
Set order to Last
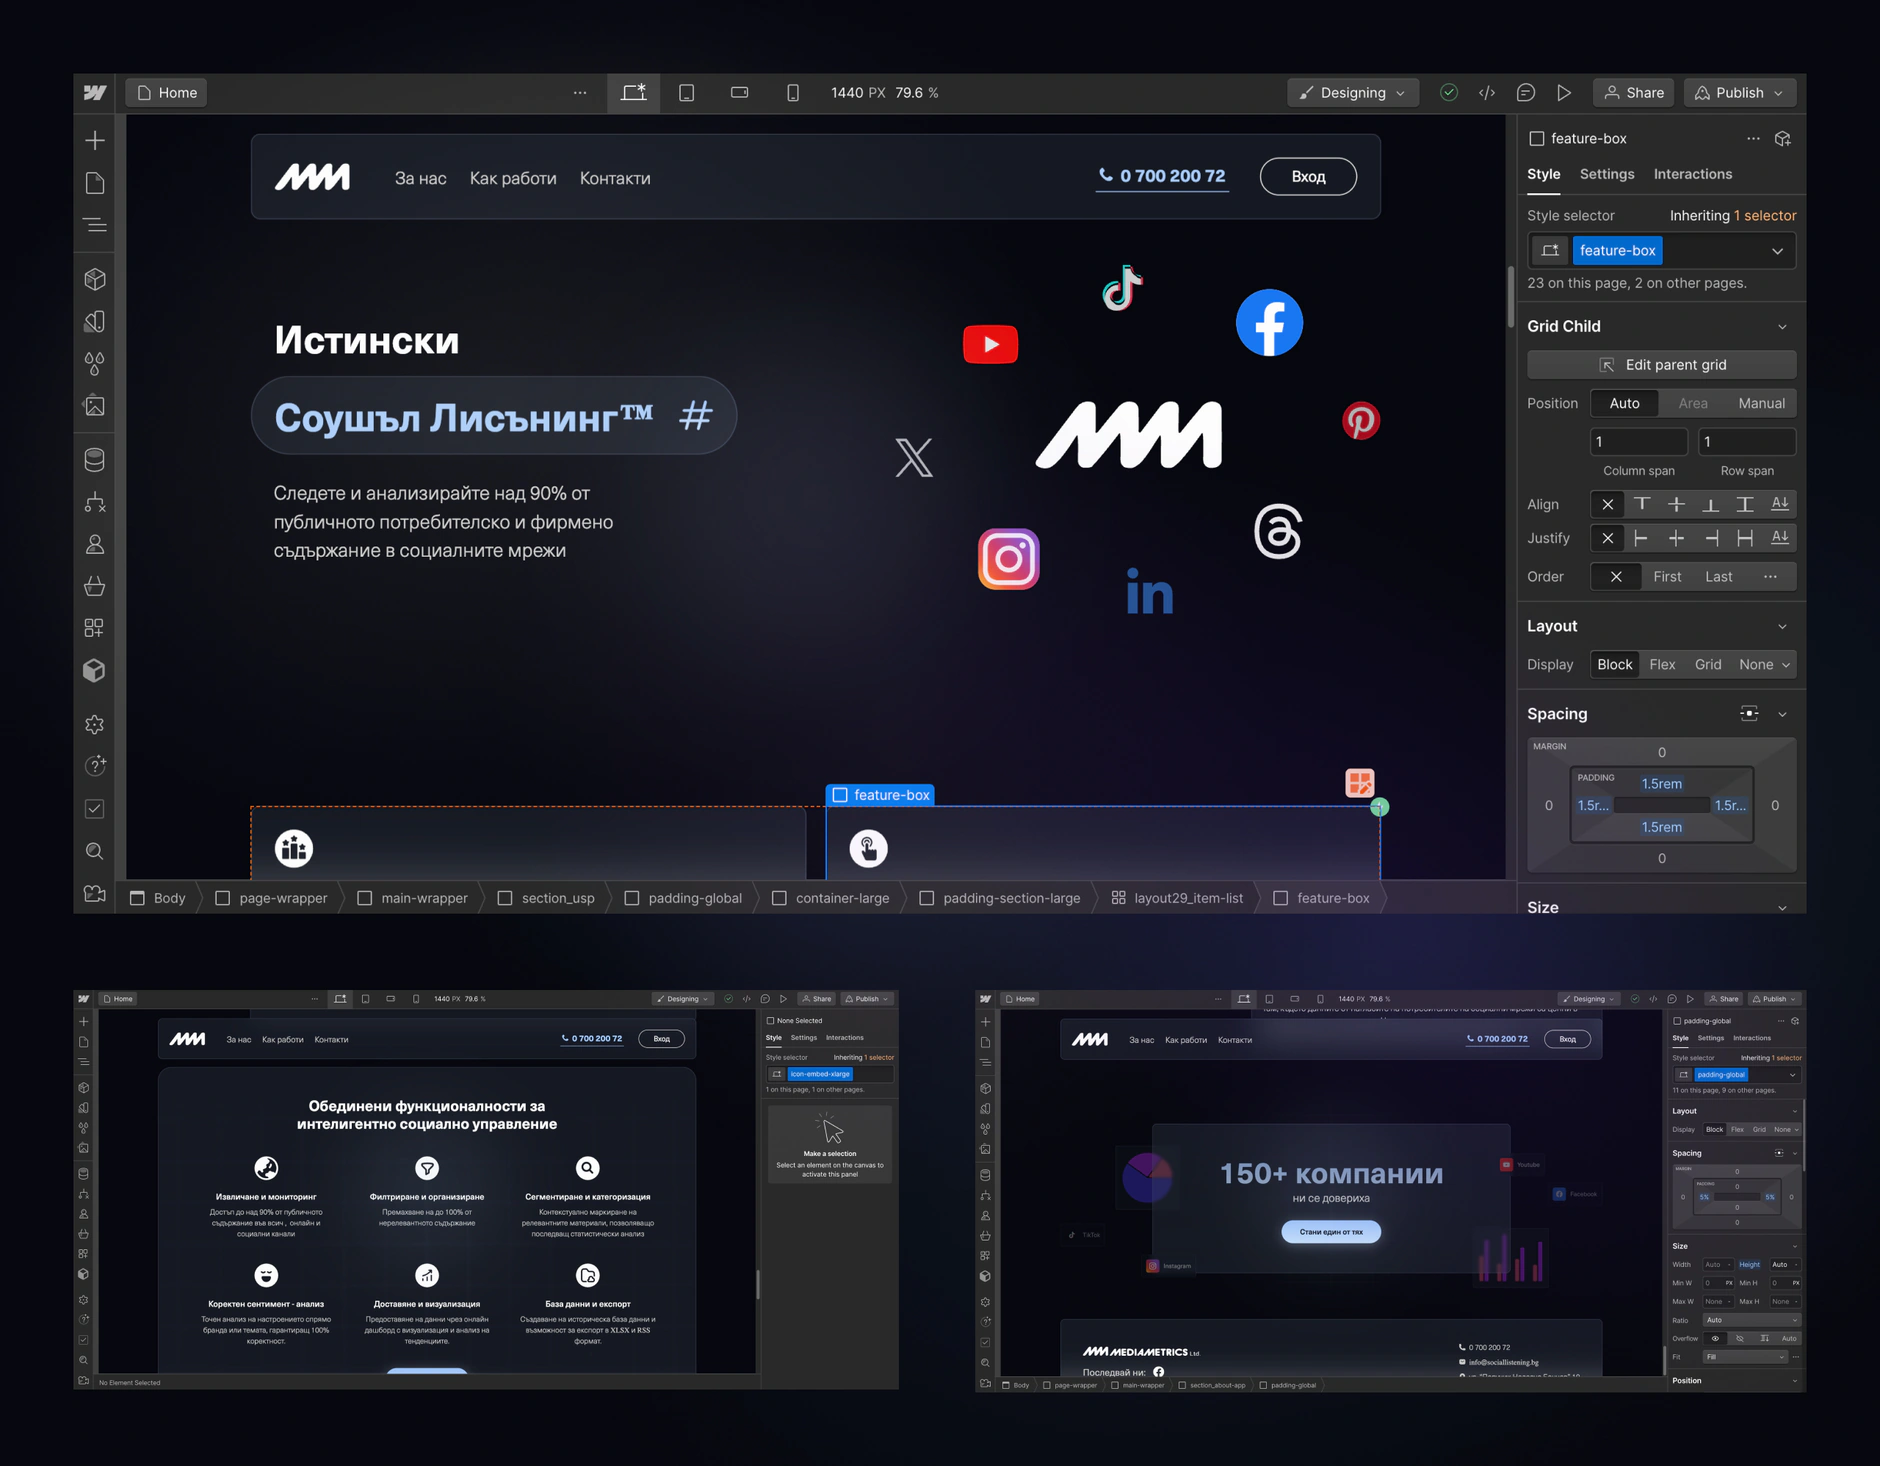tap(1719, 576)
